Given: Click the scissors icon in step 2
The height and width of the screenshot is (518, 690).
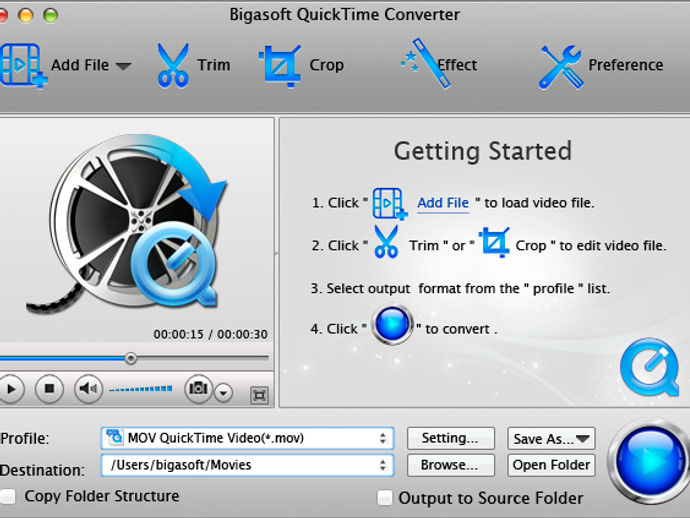Looking at the screenshot, I should click(386, 242).
